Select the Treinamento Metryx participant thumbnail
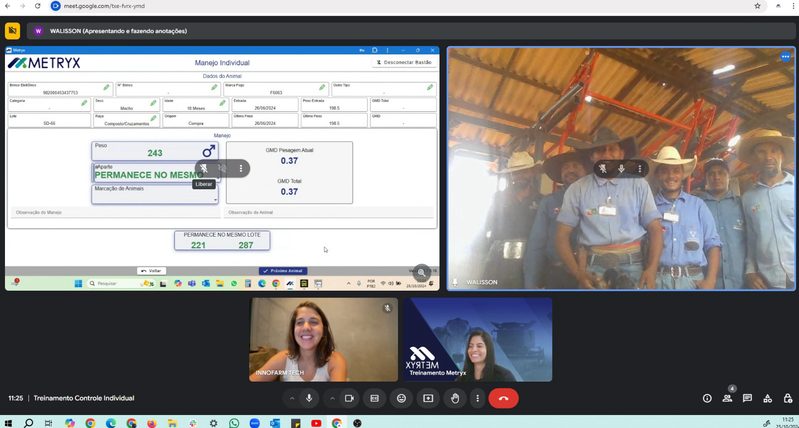The image size is (799, 428). [477, 340]
